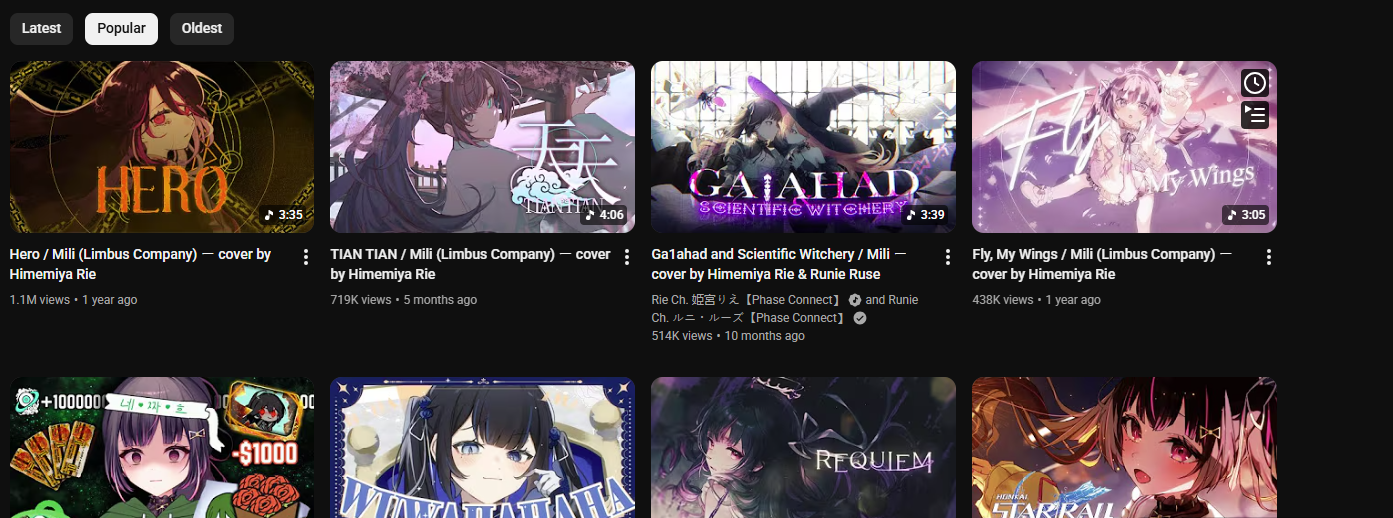Click Watch later clock icon on Fly thumbnail

(1255, 83)
